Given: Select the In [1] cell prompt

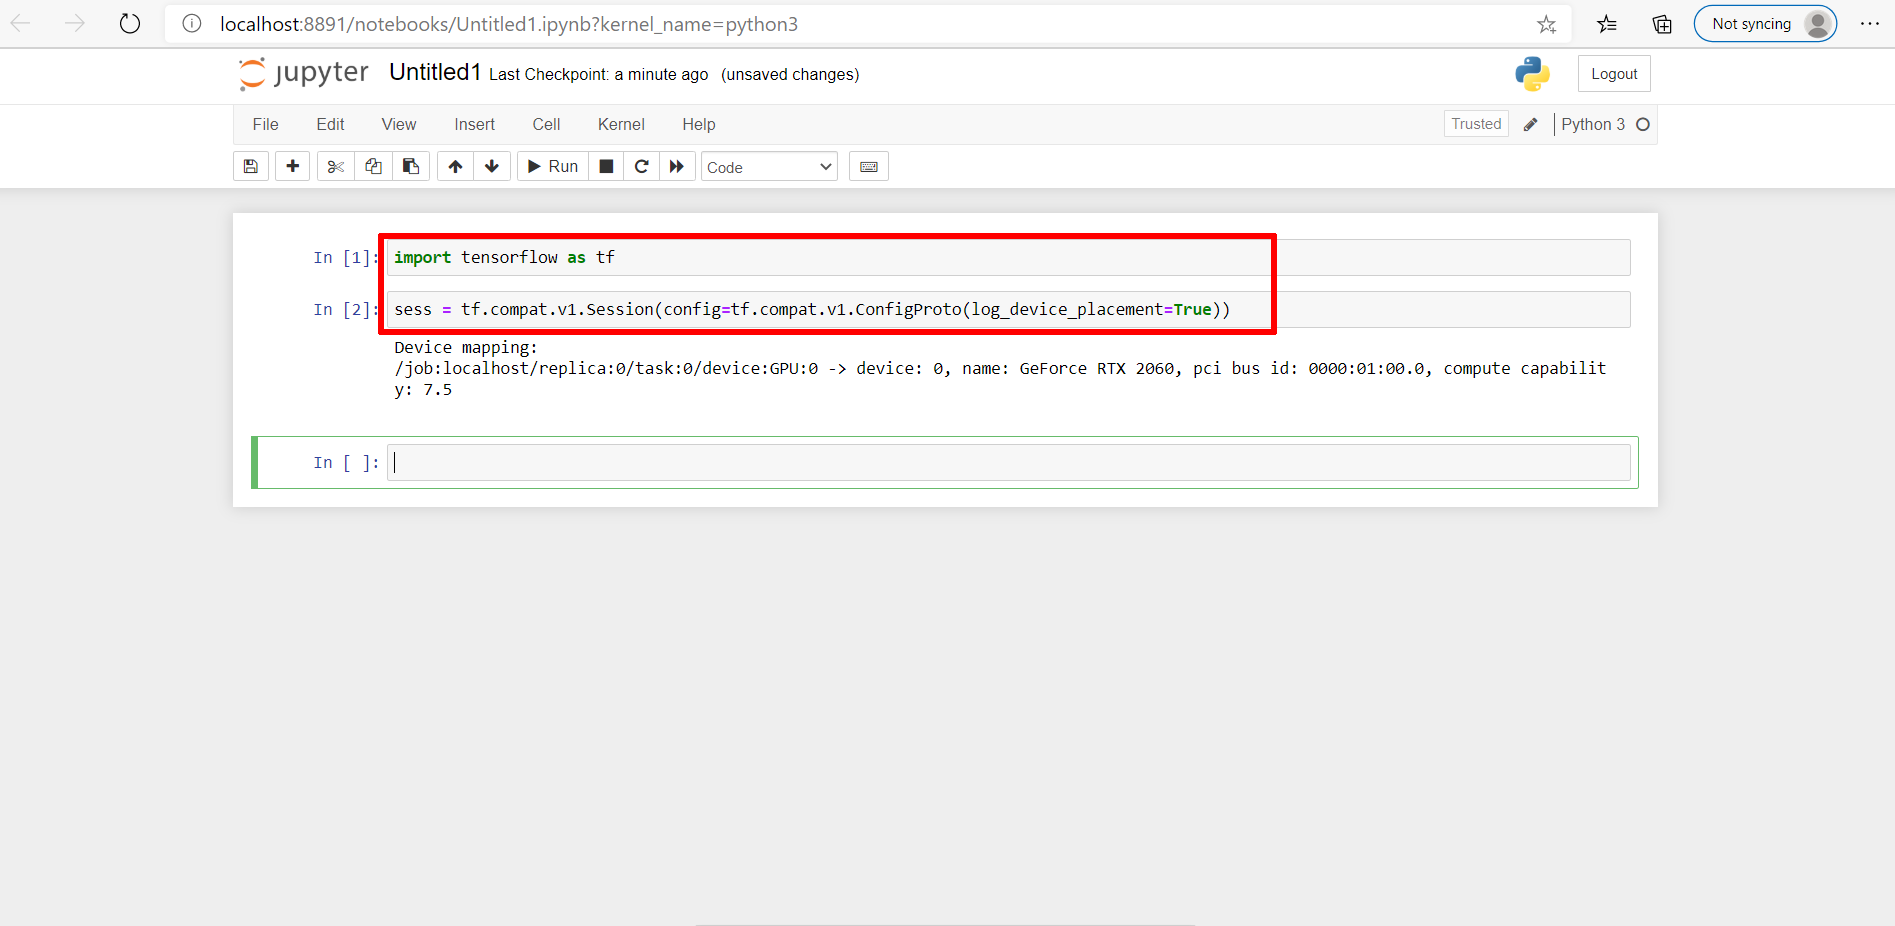Looking at the screenshot, I should click(x=346, y=258).
